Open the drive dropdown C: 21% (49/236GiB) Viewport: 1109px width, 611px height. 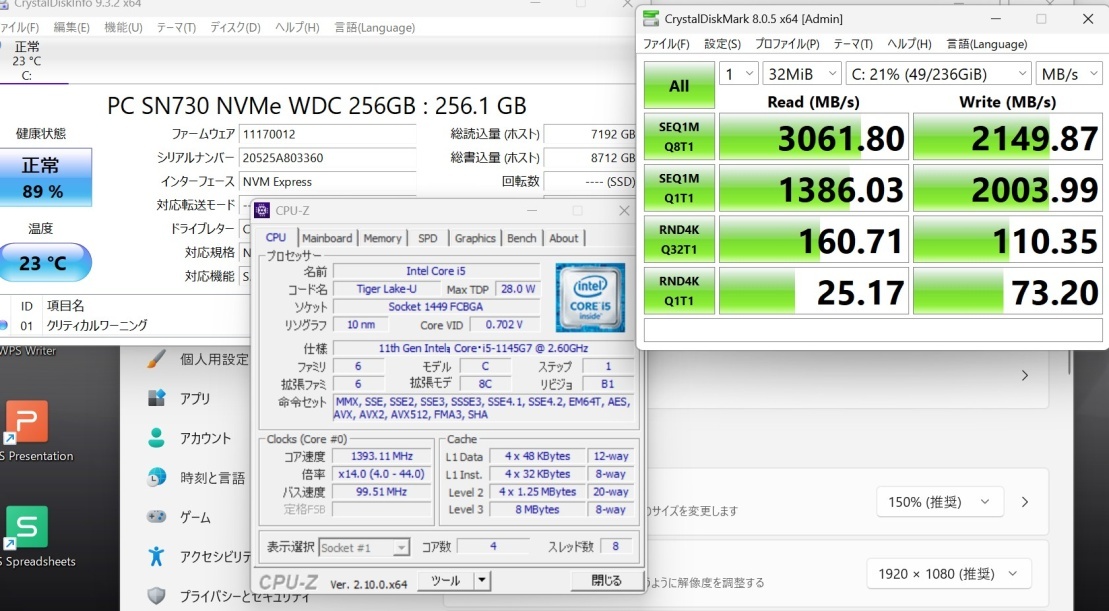click(x=939, y=74)
